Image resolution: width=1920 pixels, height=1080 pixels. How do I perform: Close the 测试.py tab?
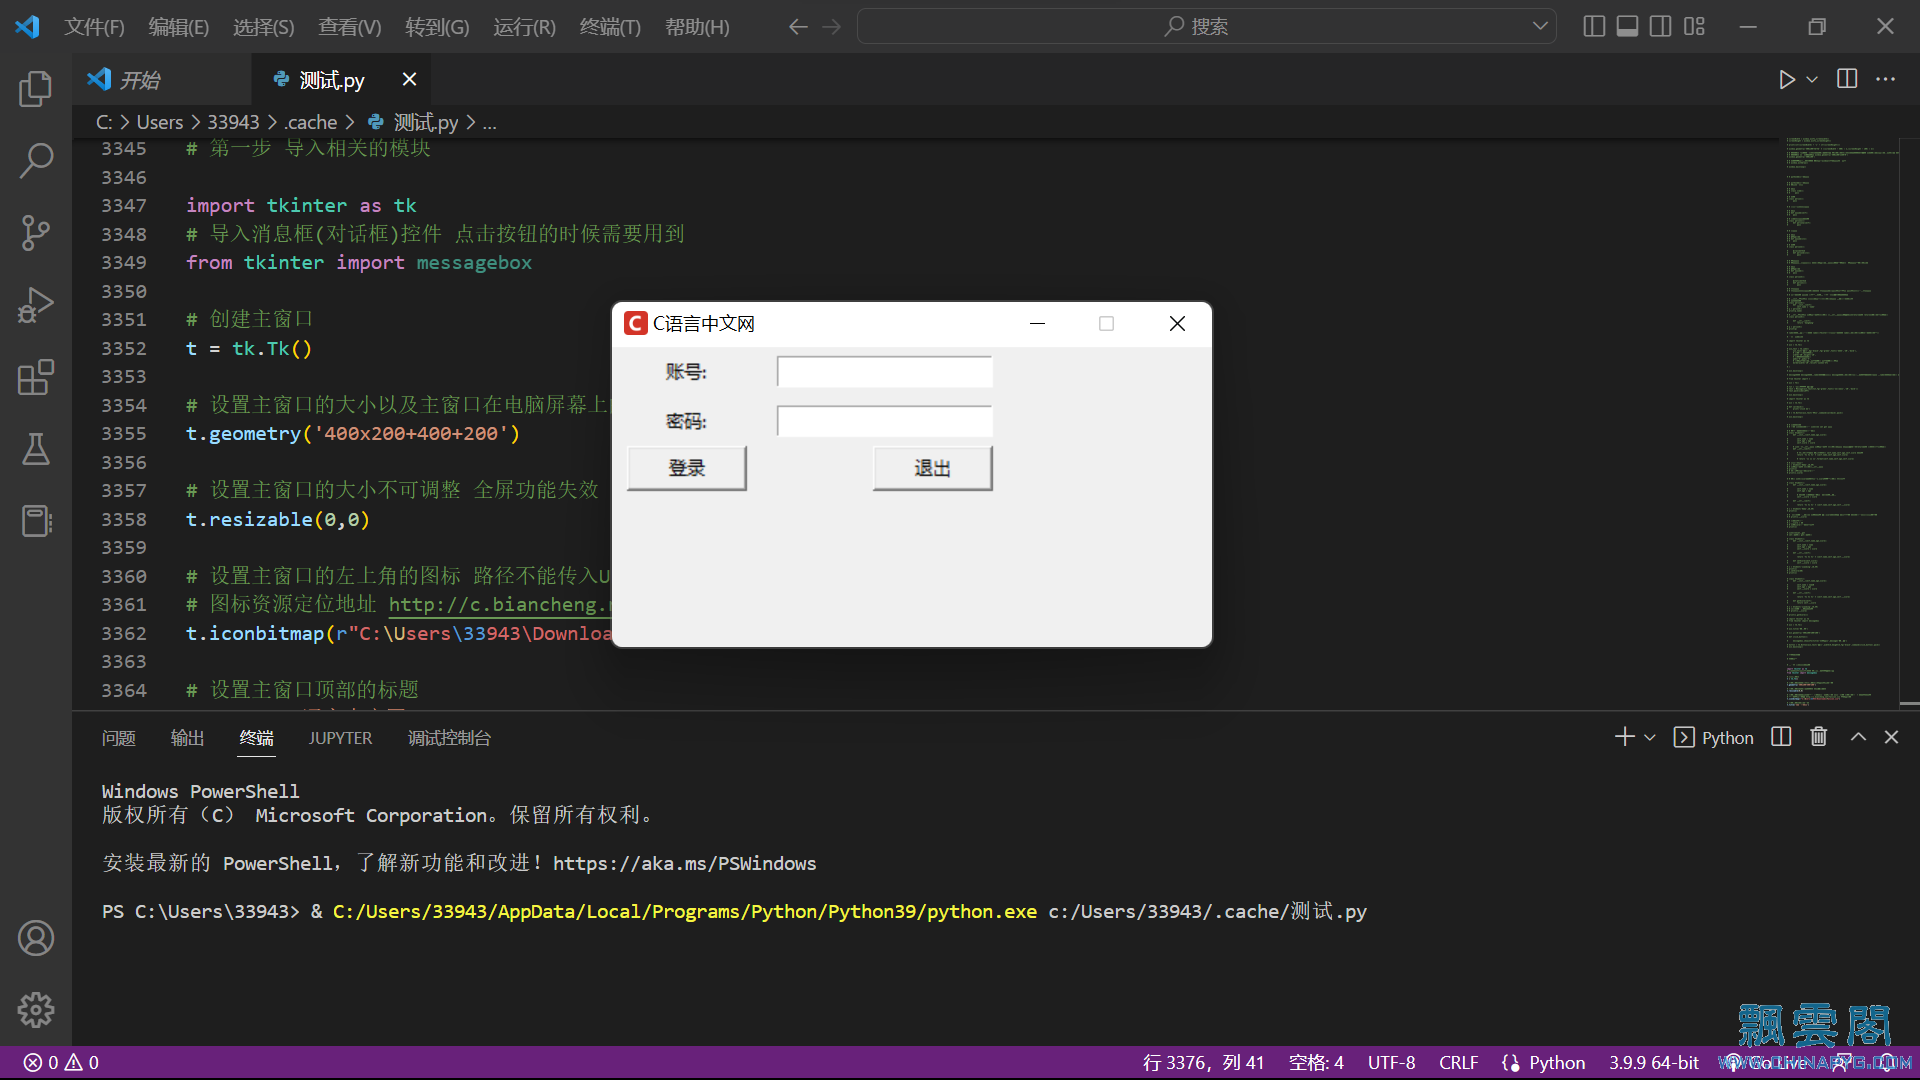point(409,79)
